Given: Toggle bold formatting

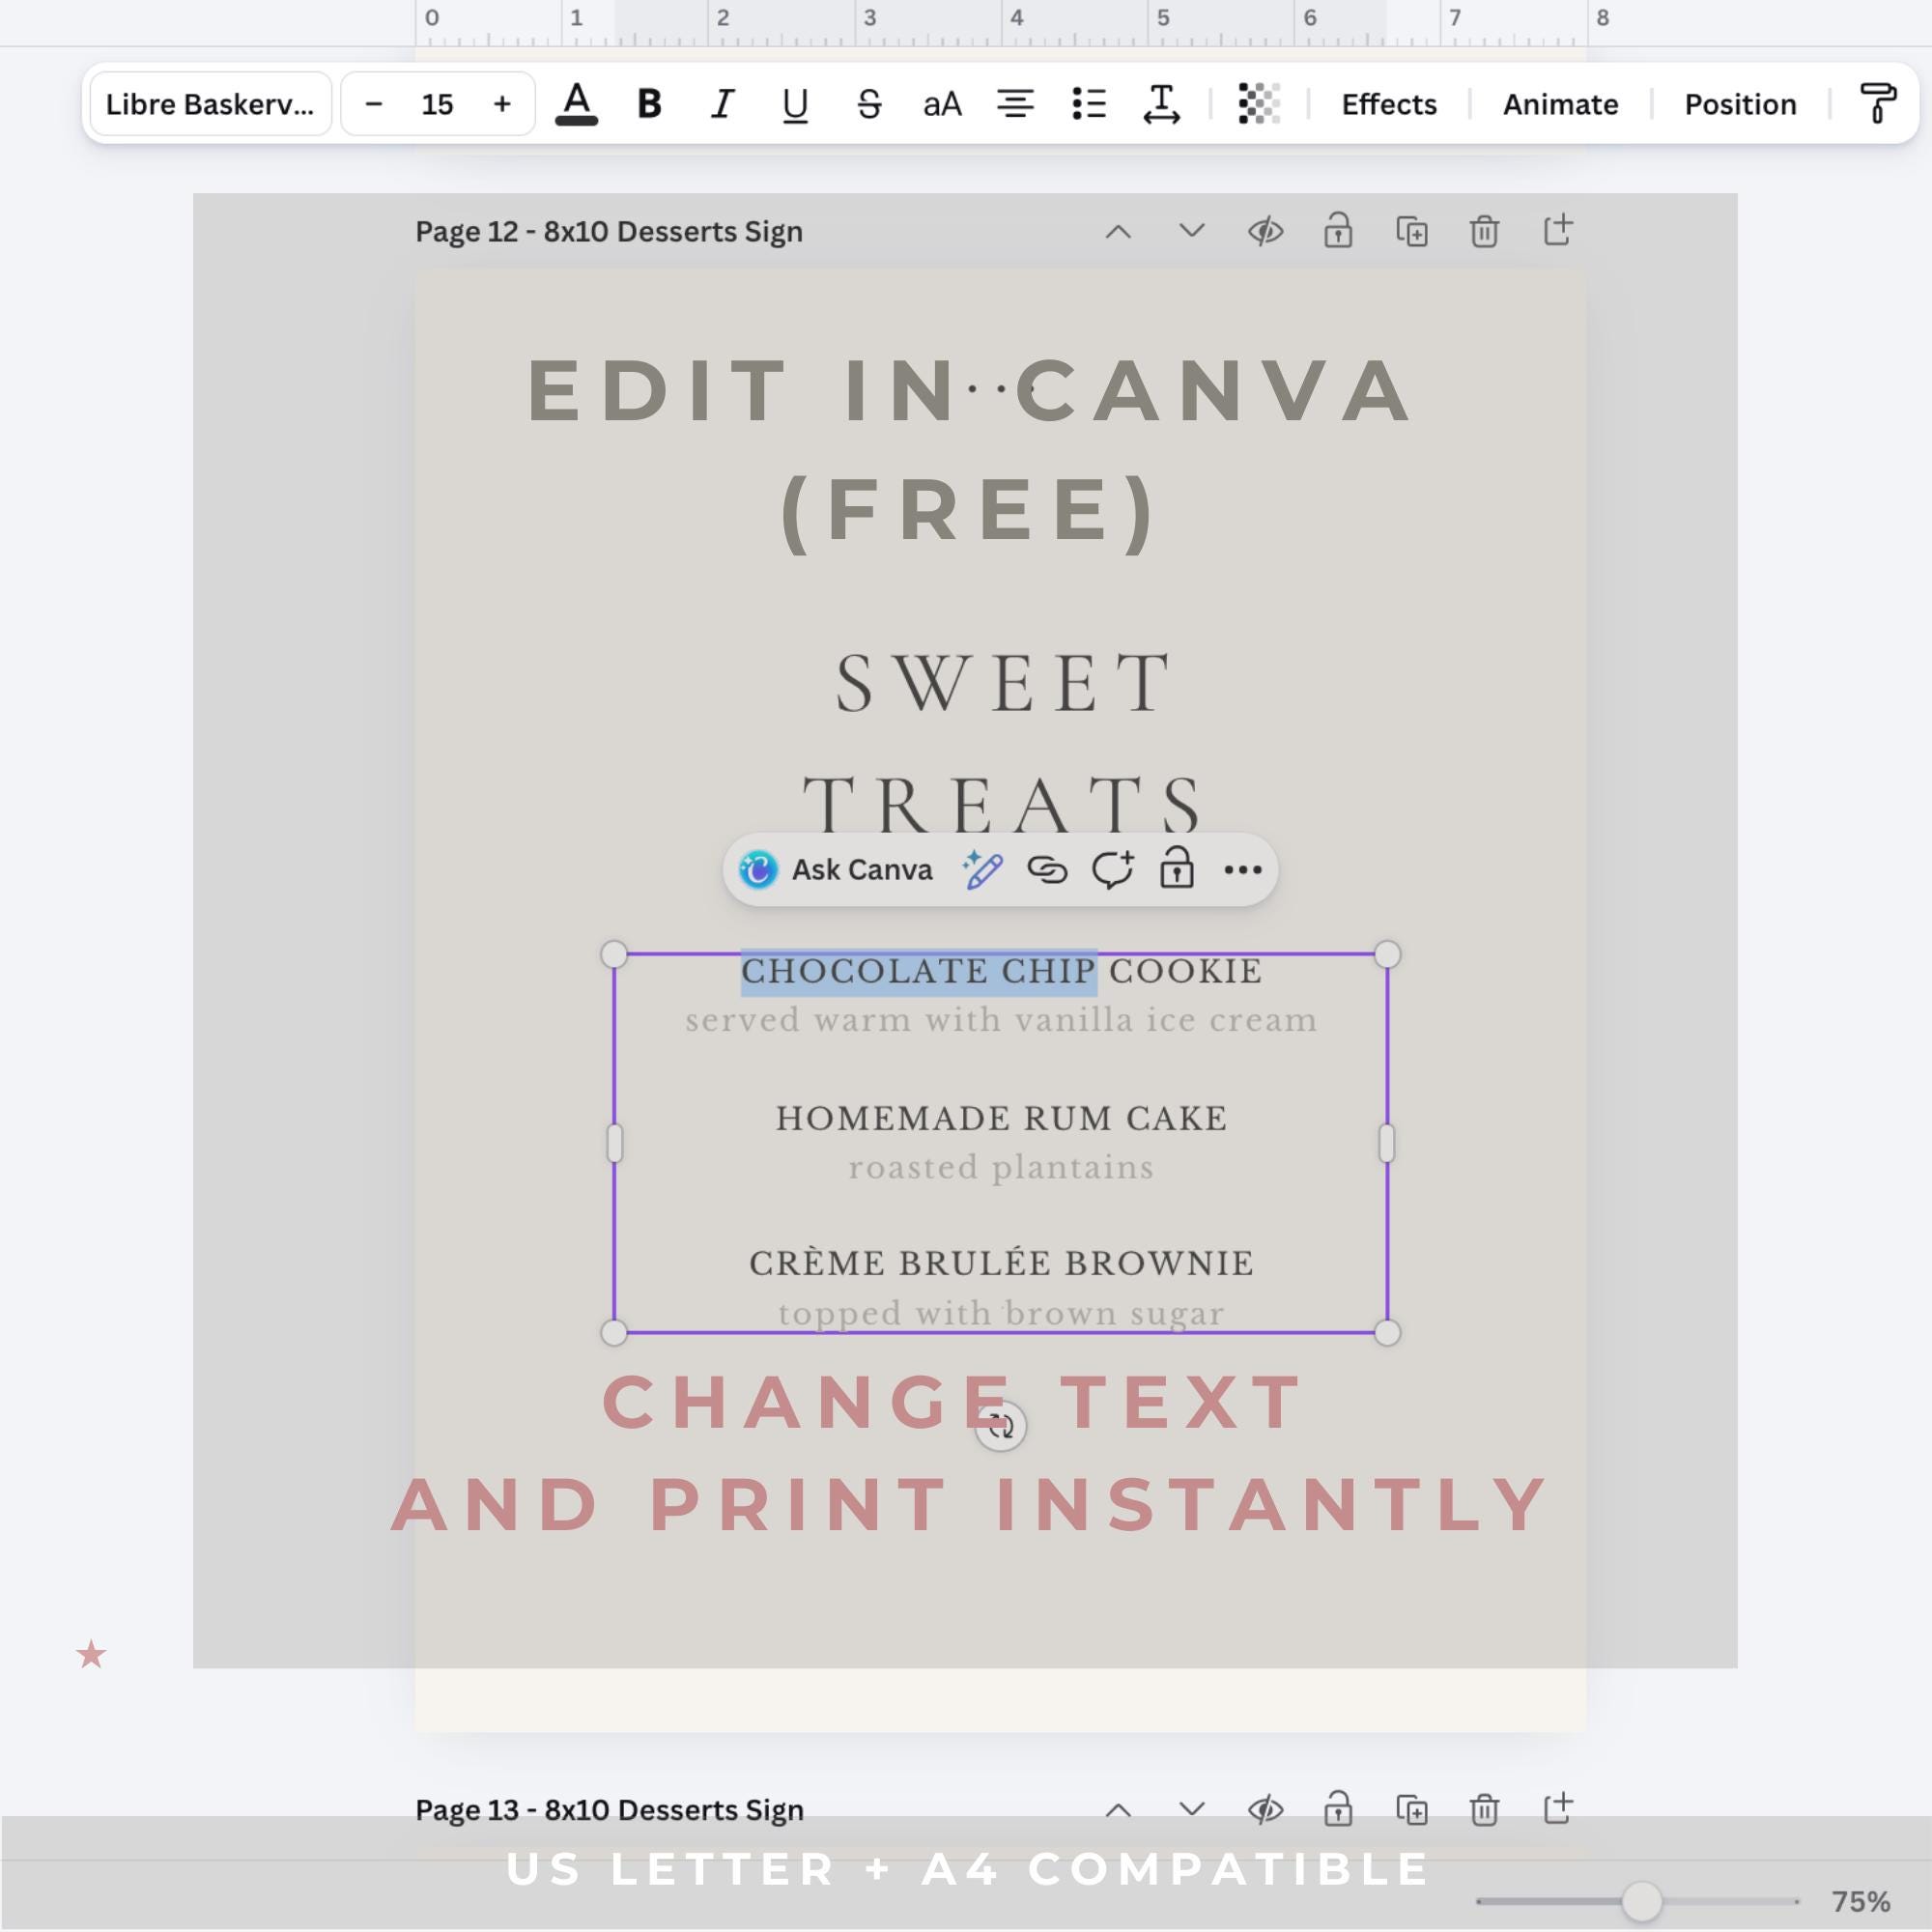Looking at the screenshot, I should pyautogui.click(x=650, y=104).
